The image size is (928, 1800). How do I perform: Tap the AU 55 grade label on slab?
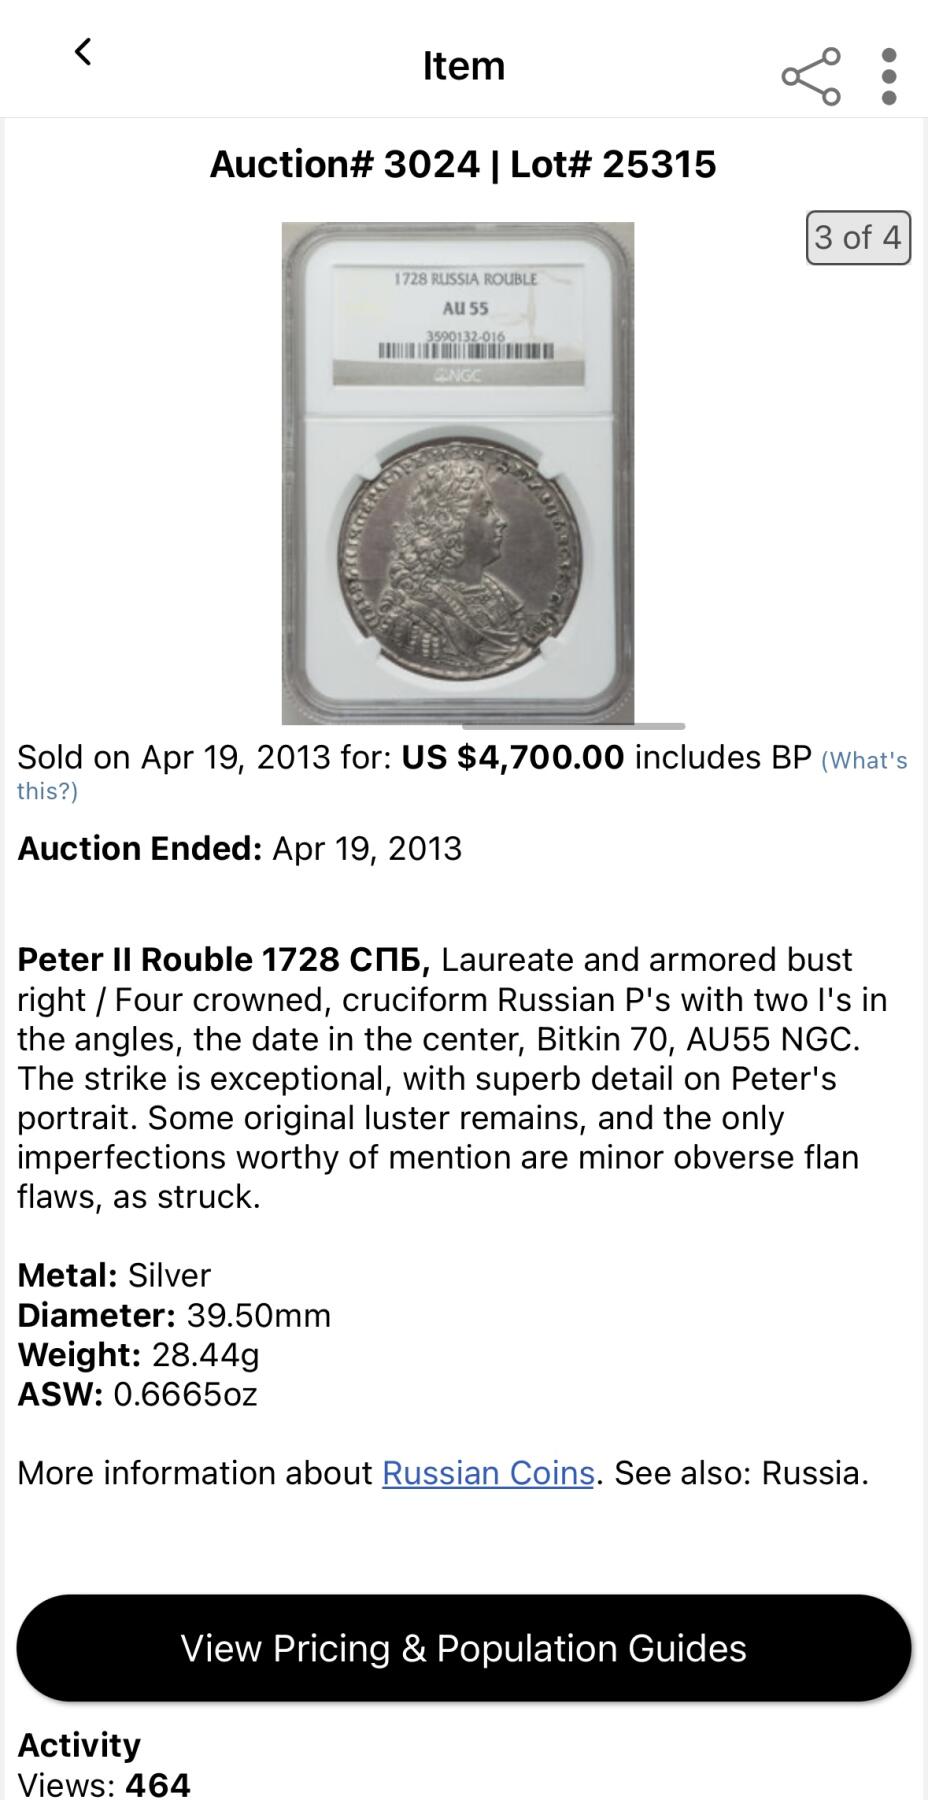coord(466,308)
